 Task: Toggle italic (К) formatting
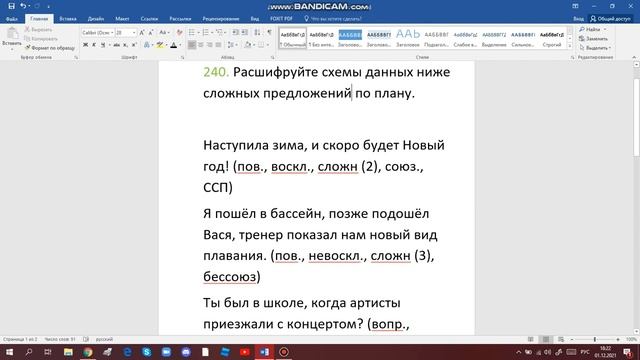(x=94, y=45)
